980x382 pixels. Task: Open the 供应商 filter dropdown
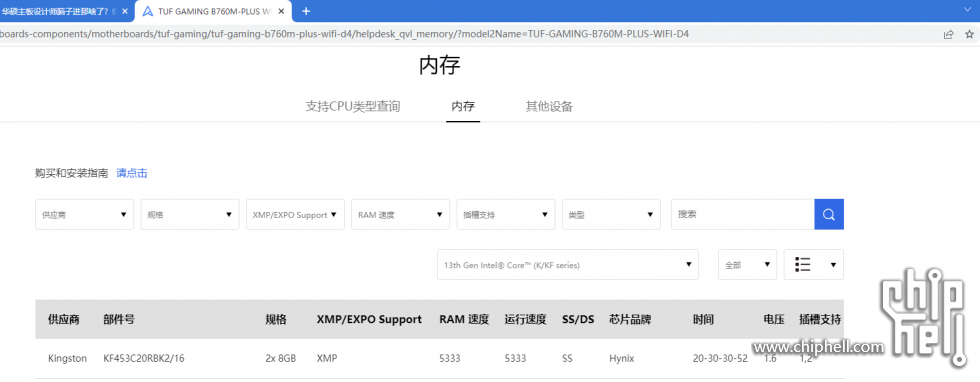click(84, 214)
